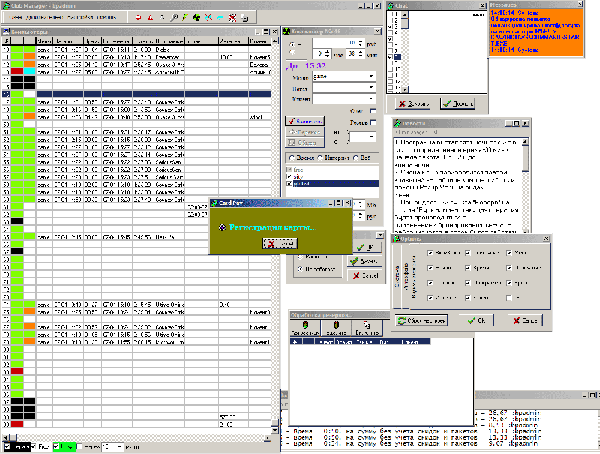
Task: Open the empty dropdown directly below the 'game' dropdown
Action: pos(371,88)
